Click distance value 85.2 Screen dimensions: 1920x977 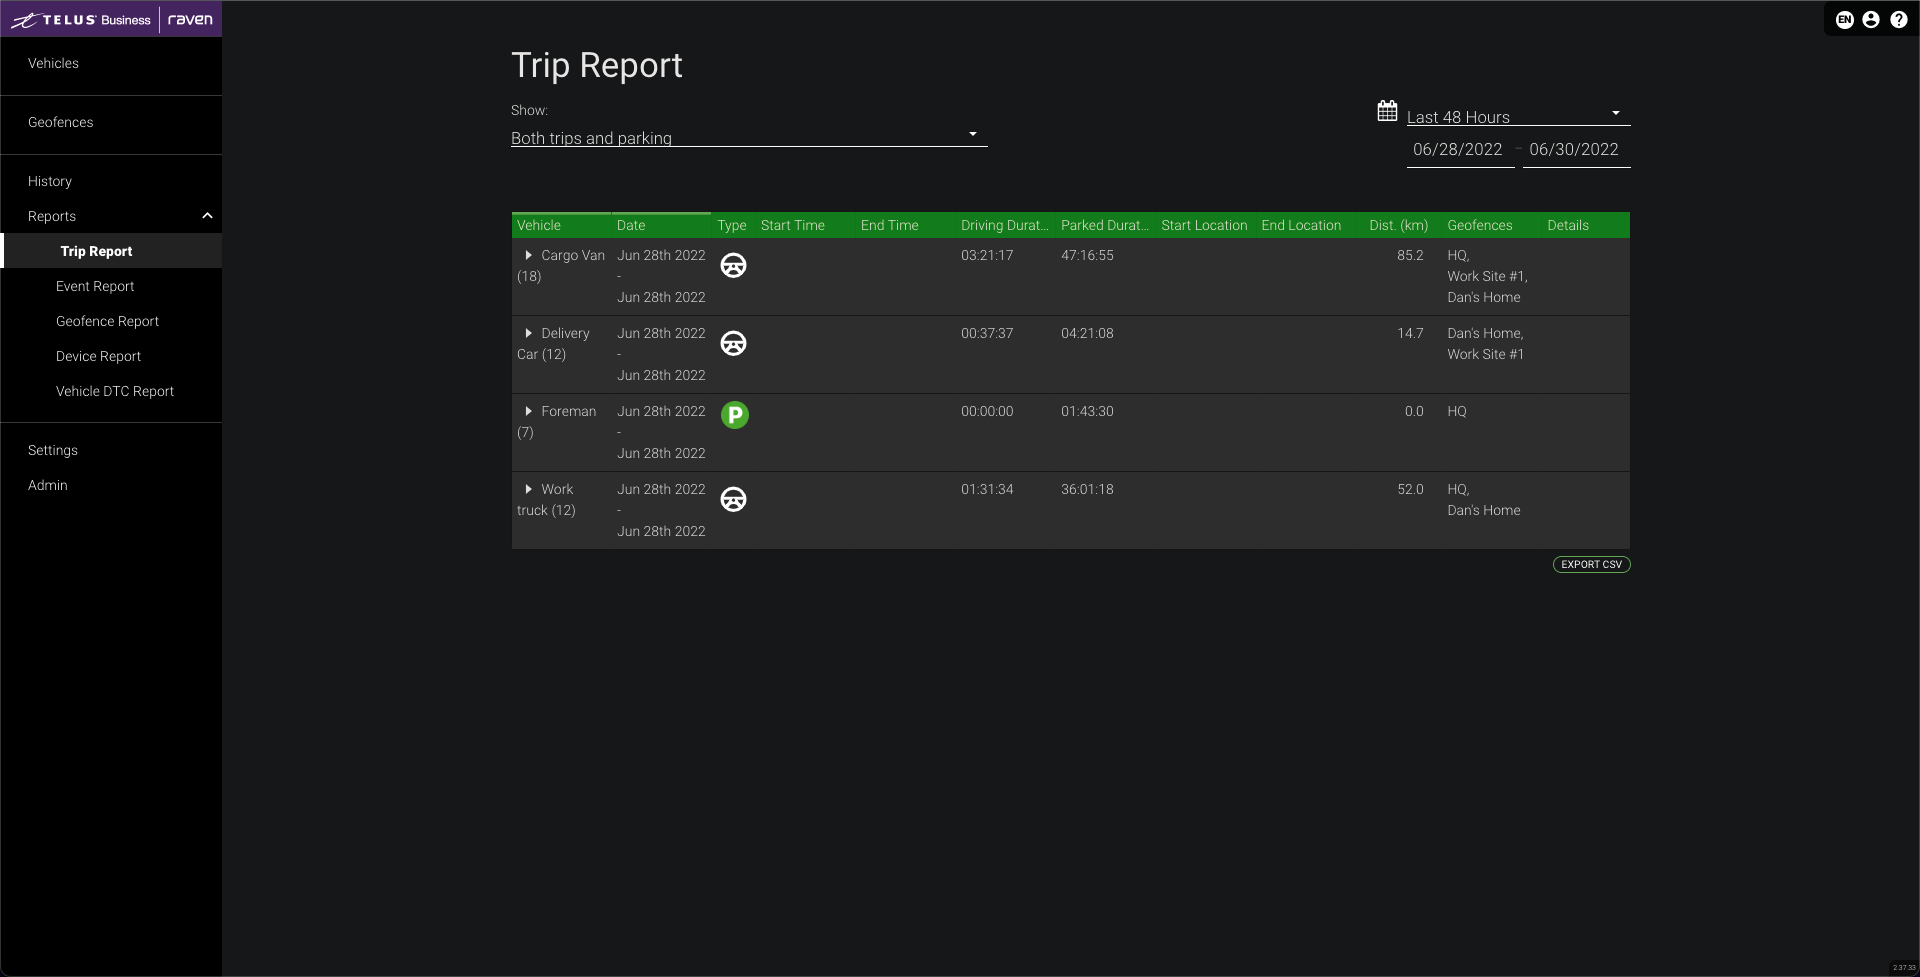pyautogui.click(x=1410, y=255)
